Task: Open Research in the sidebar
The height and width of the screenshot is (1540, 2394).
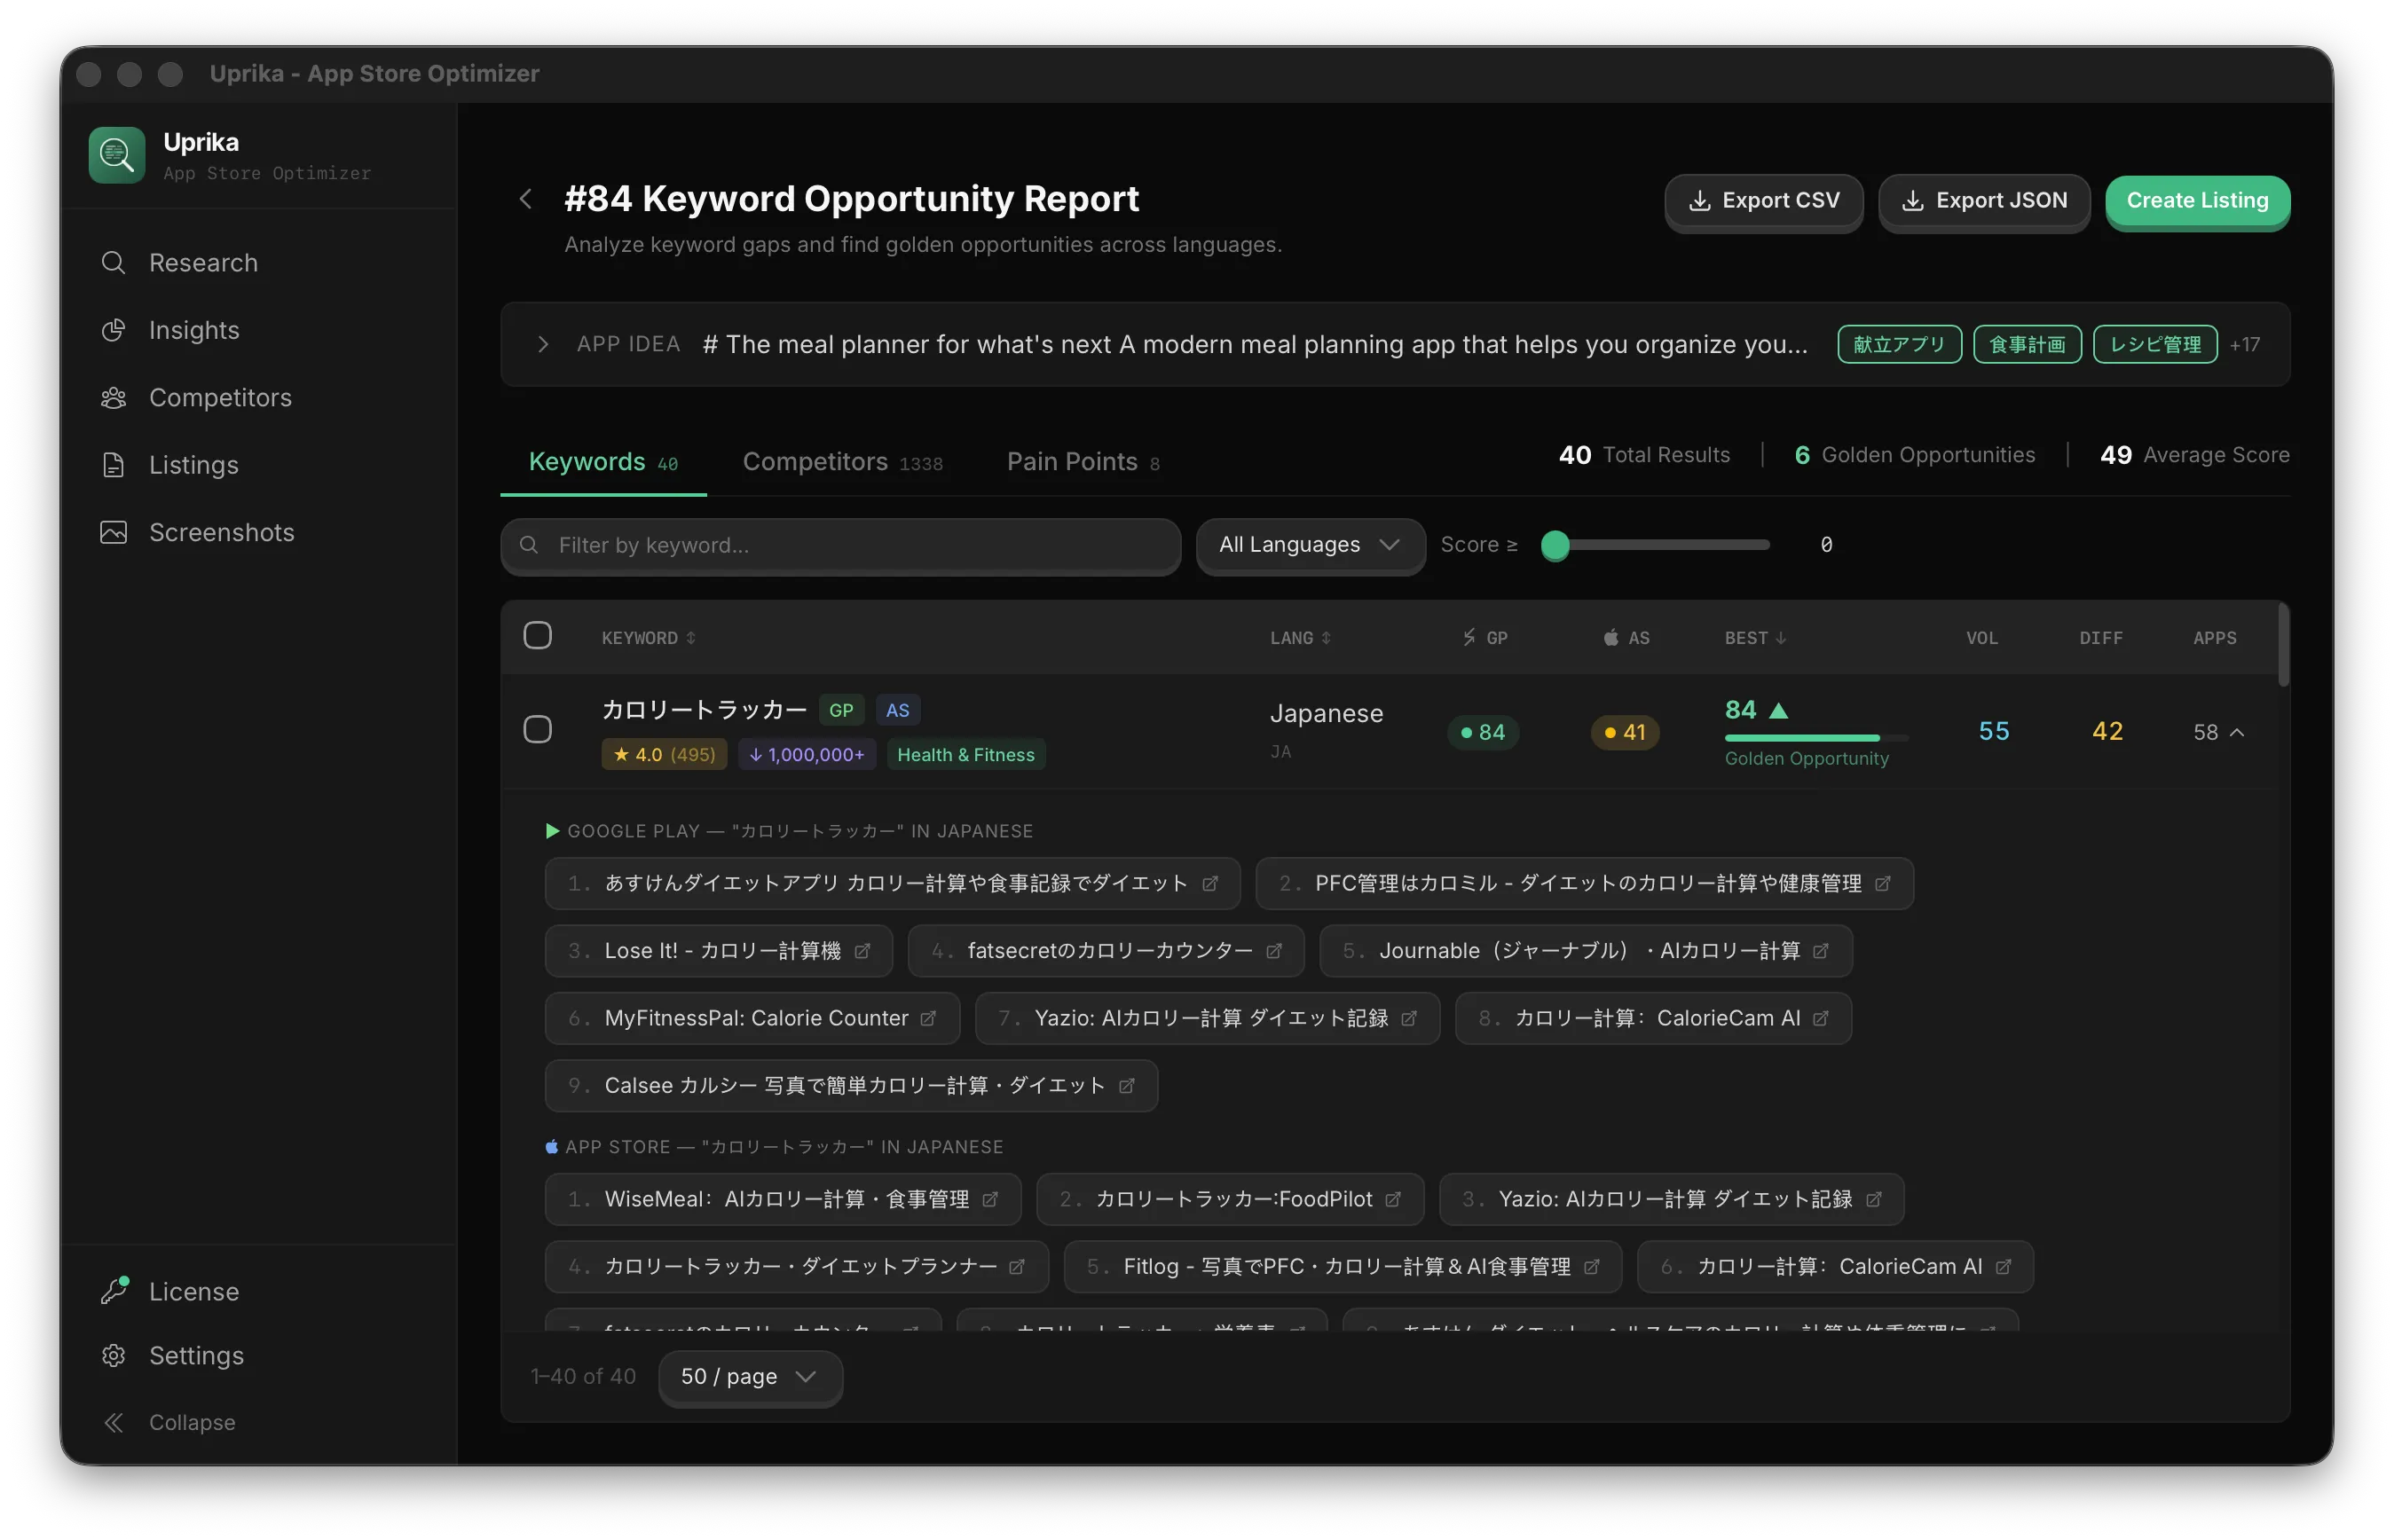Action: pos(259,263)
